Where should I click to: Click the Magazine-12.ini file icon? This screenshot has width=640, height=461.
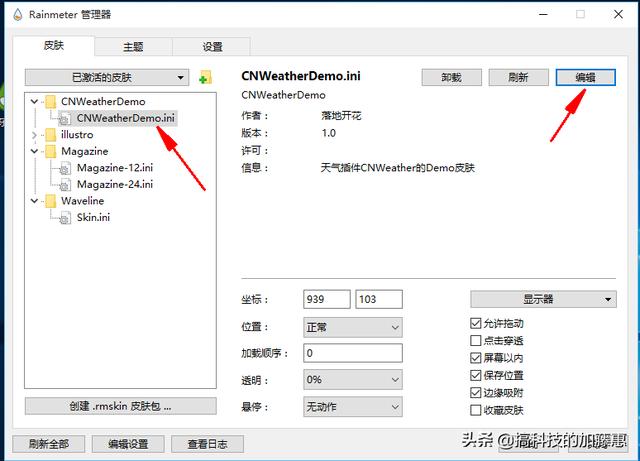tap(65, 168)
